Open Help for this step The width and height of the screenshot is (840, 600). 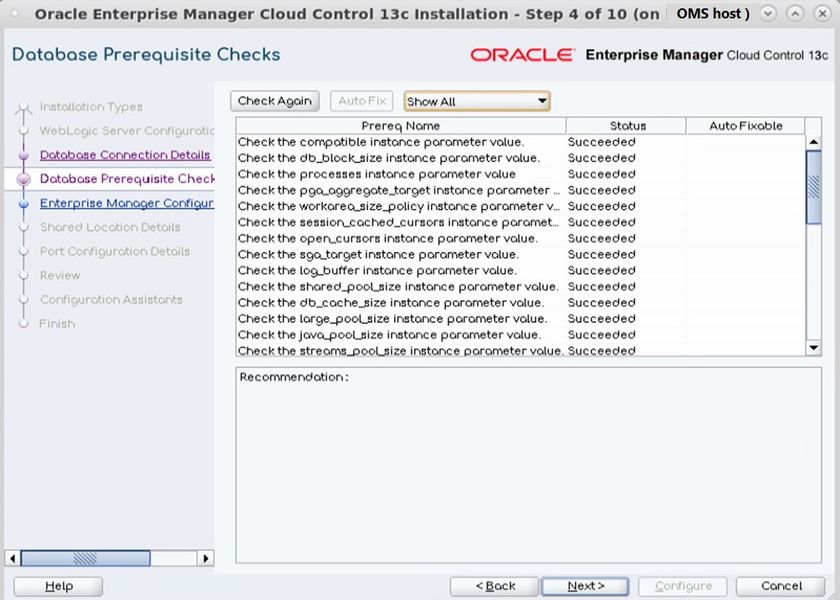58,586
